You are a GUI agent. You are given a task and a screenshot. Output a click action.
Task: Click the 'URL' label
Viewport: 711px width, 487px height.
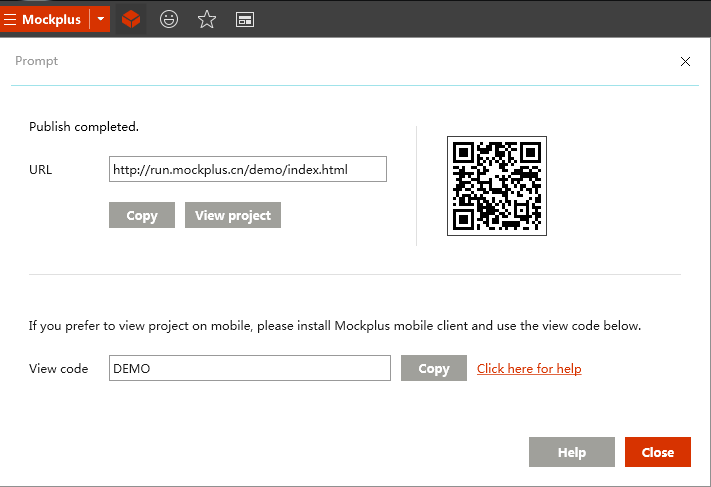click(x=40, y=170)
